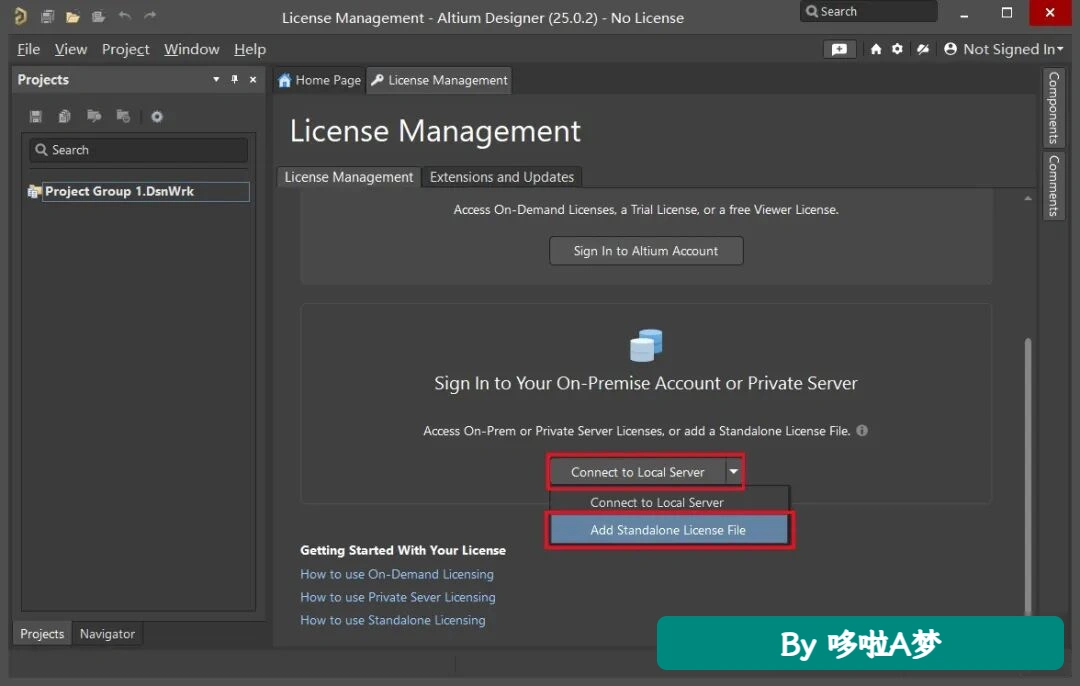Close the Projects panel
The image size is (1080, 686).
[x=253, y=79]
